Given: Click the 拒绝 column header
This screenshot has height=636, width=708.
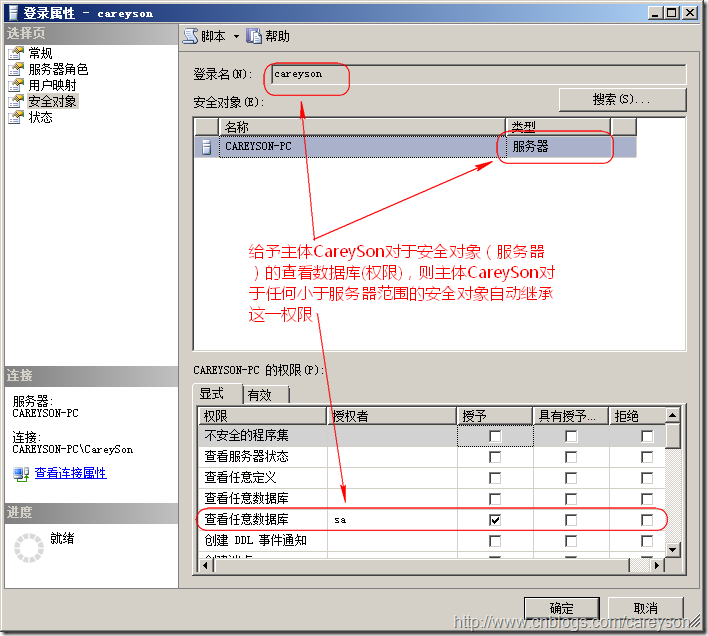Looking at the screenshot, I should tap(637, 416).
